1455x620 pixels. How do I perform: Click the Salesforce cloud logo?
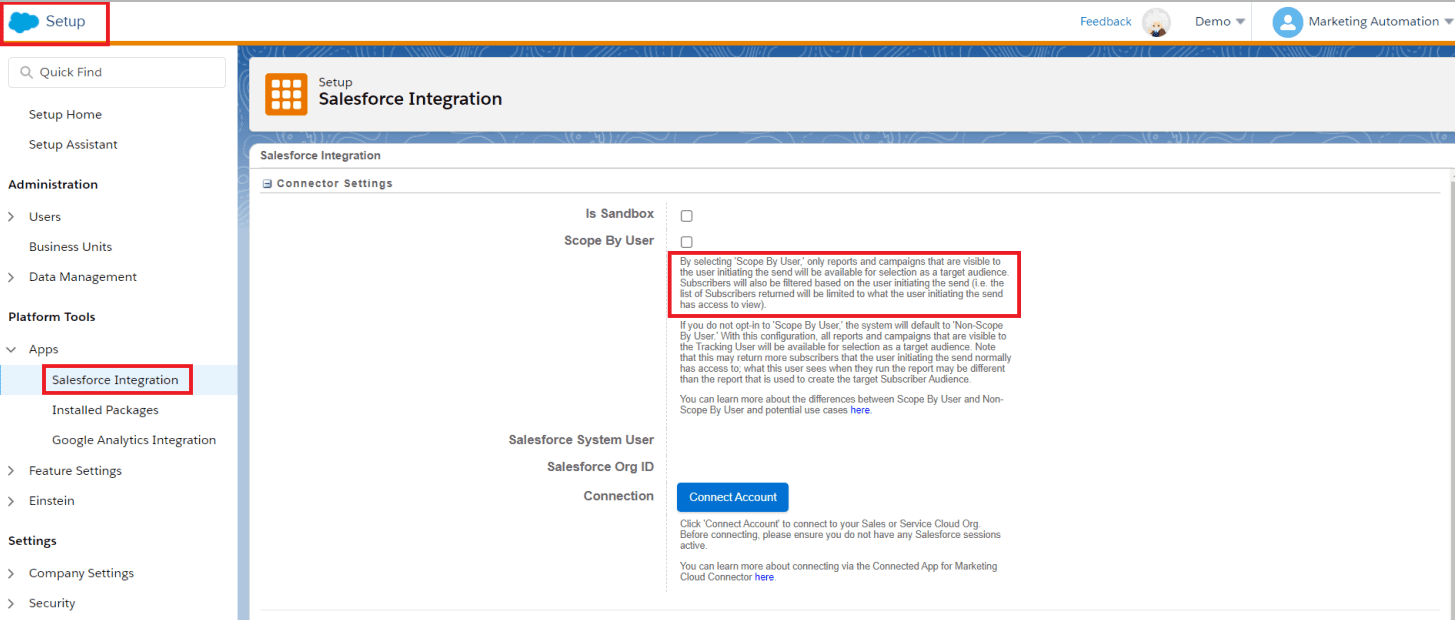click(x=23, y=22)
